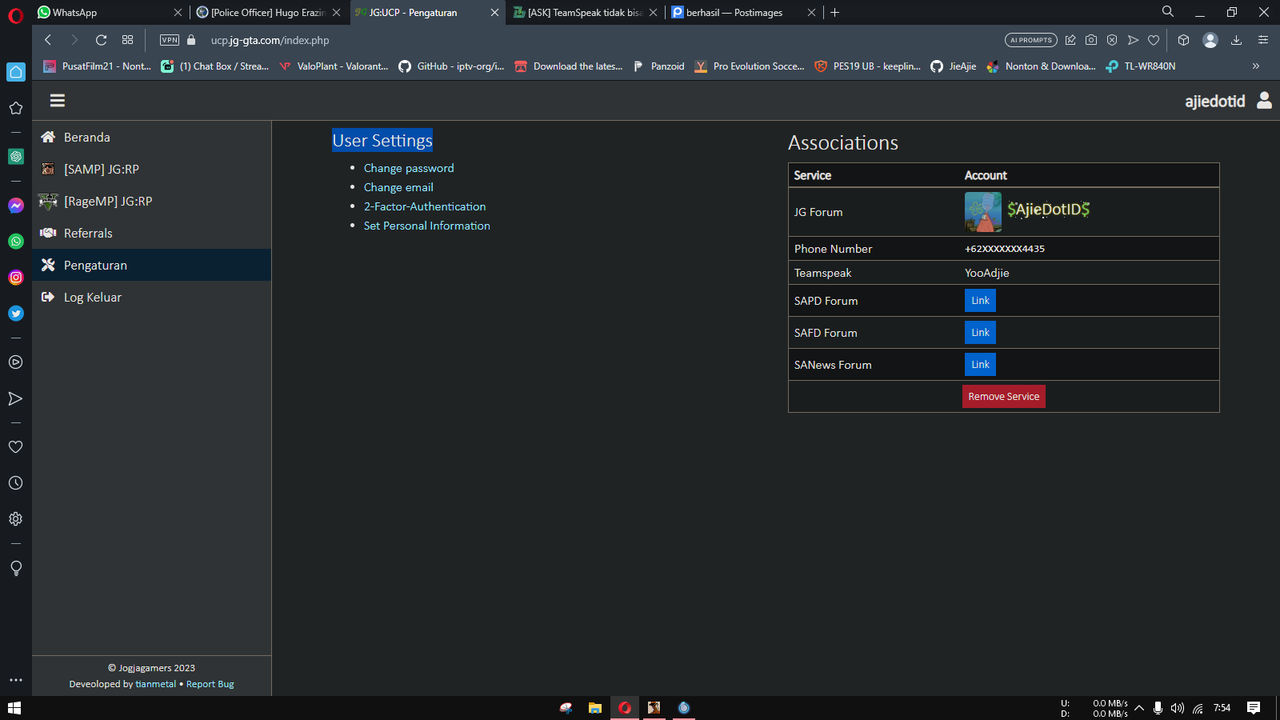Open Pinboards heart in the sidebar

pyautogui.click(x=16, y=447)
